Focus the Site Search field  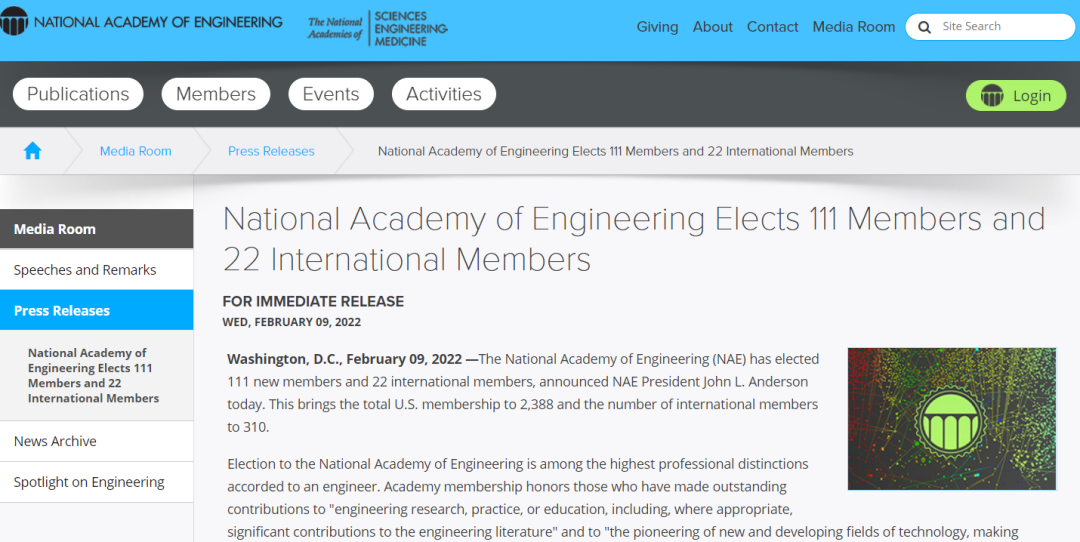[x=990, y=27]
